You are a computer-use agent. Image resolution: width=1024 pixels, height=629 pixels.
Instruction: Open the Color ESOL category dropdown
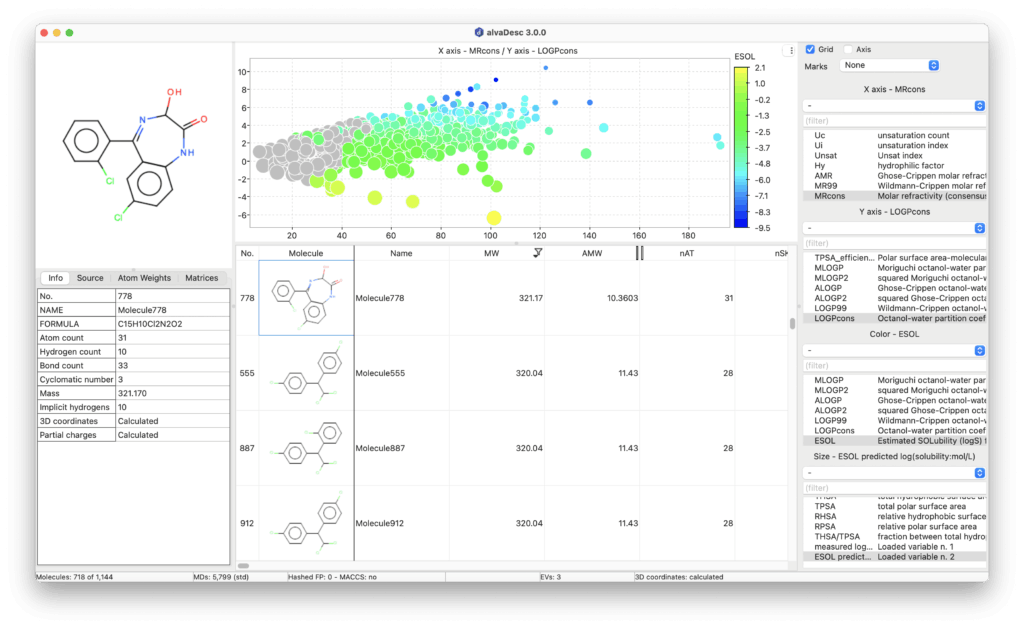896,351
